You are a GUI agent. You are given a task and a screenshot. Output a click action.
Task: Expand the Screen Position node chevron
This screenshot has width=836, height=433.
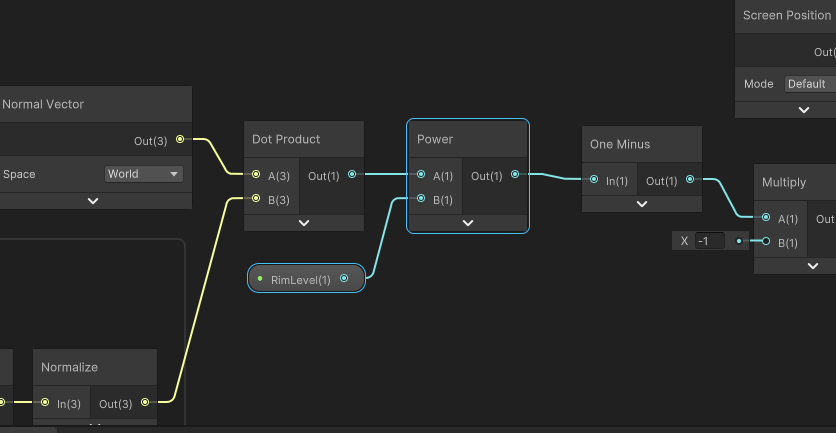(x=804, y=110)
